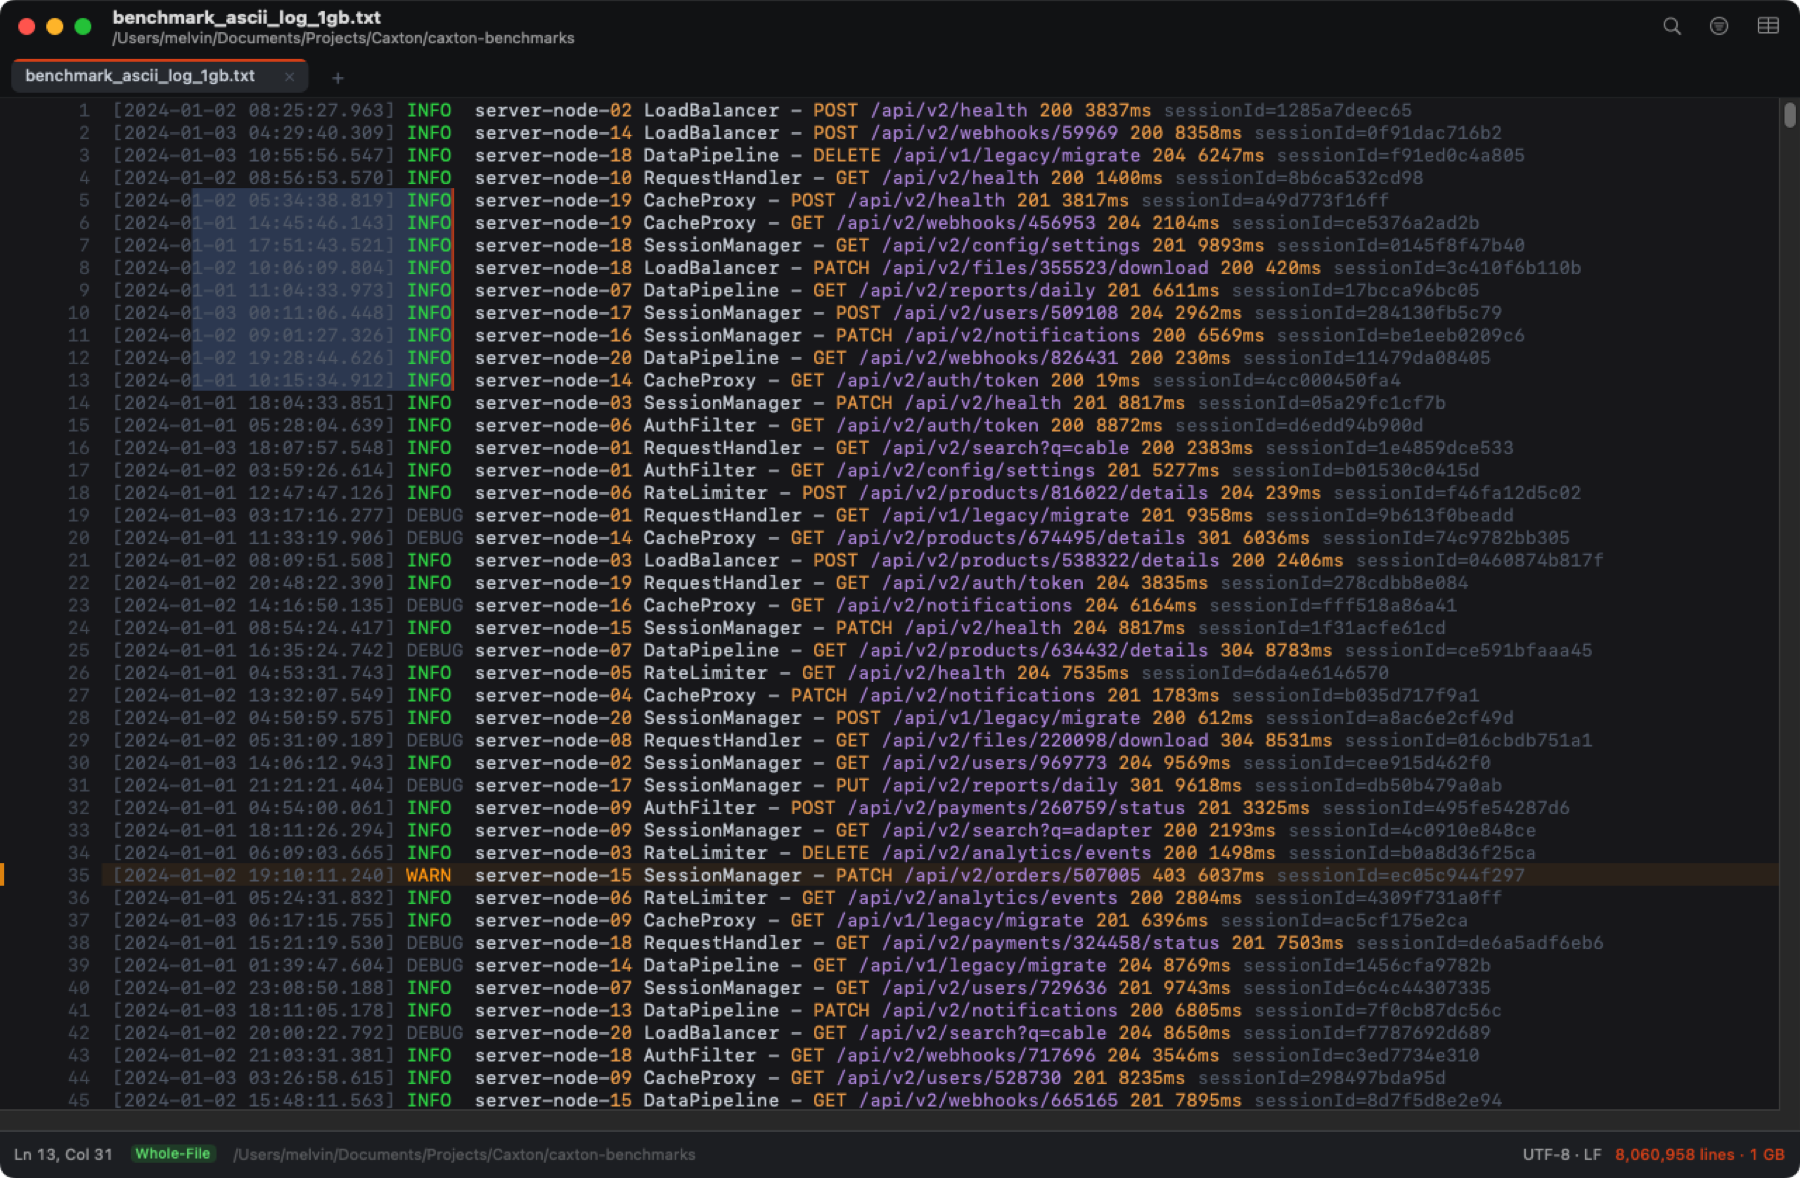Click server-node-13 on line 41
The image size is (1800, 1178).
(553, 1010)
